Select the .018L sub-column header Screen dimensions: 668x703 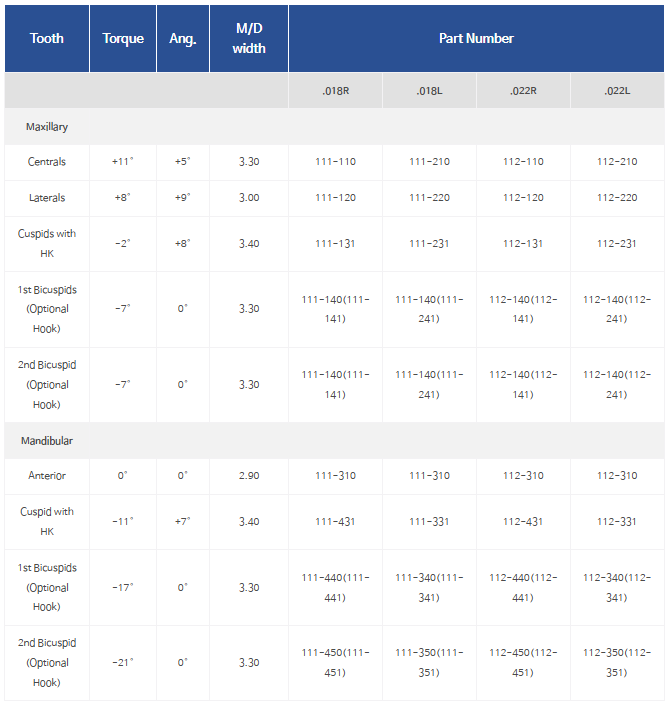[429, 91]
